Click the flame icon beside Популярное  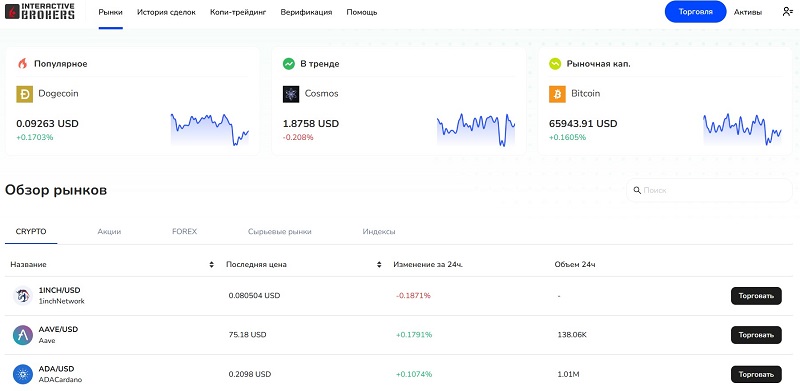point(22,64)
